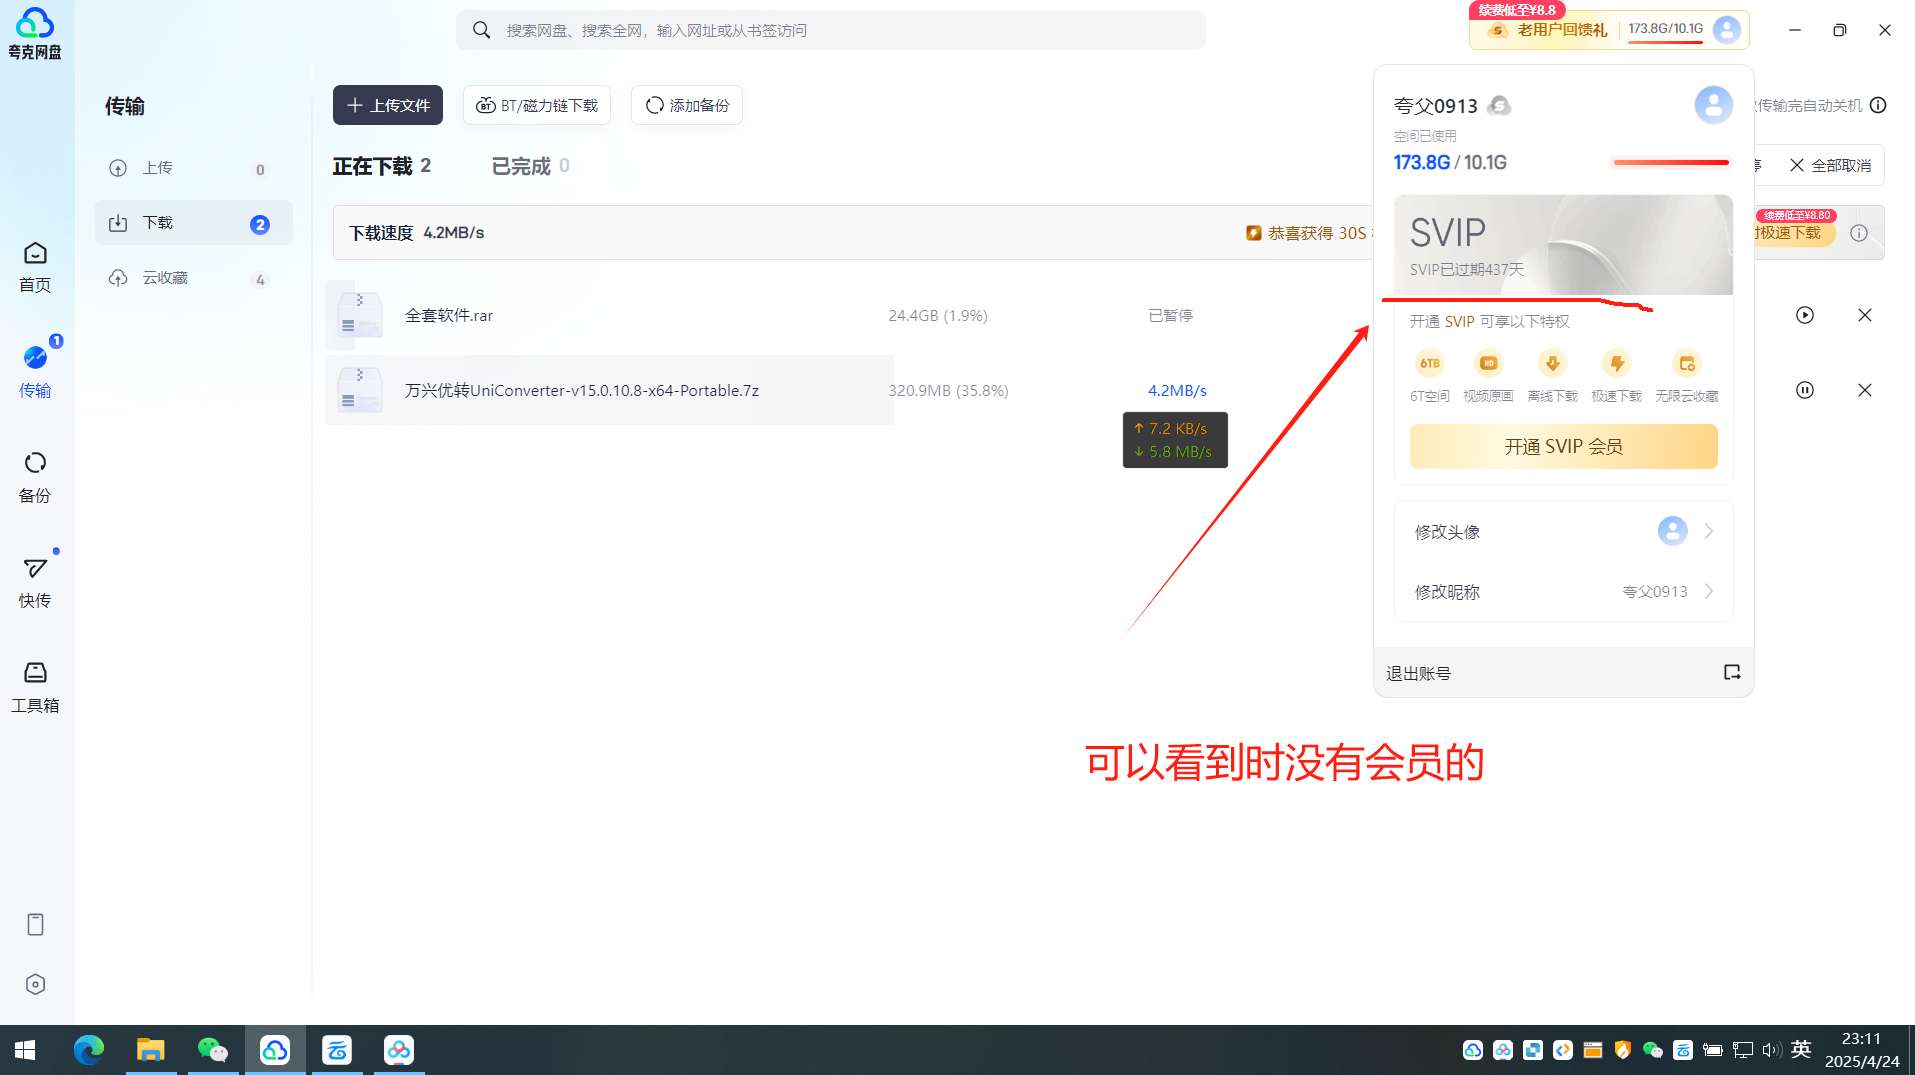Click 全部取消 to cancel all downloads
This screenshot has height=1075, width=1915.
tap(1831, 165)
